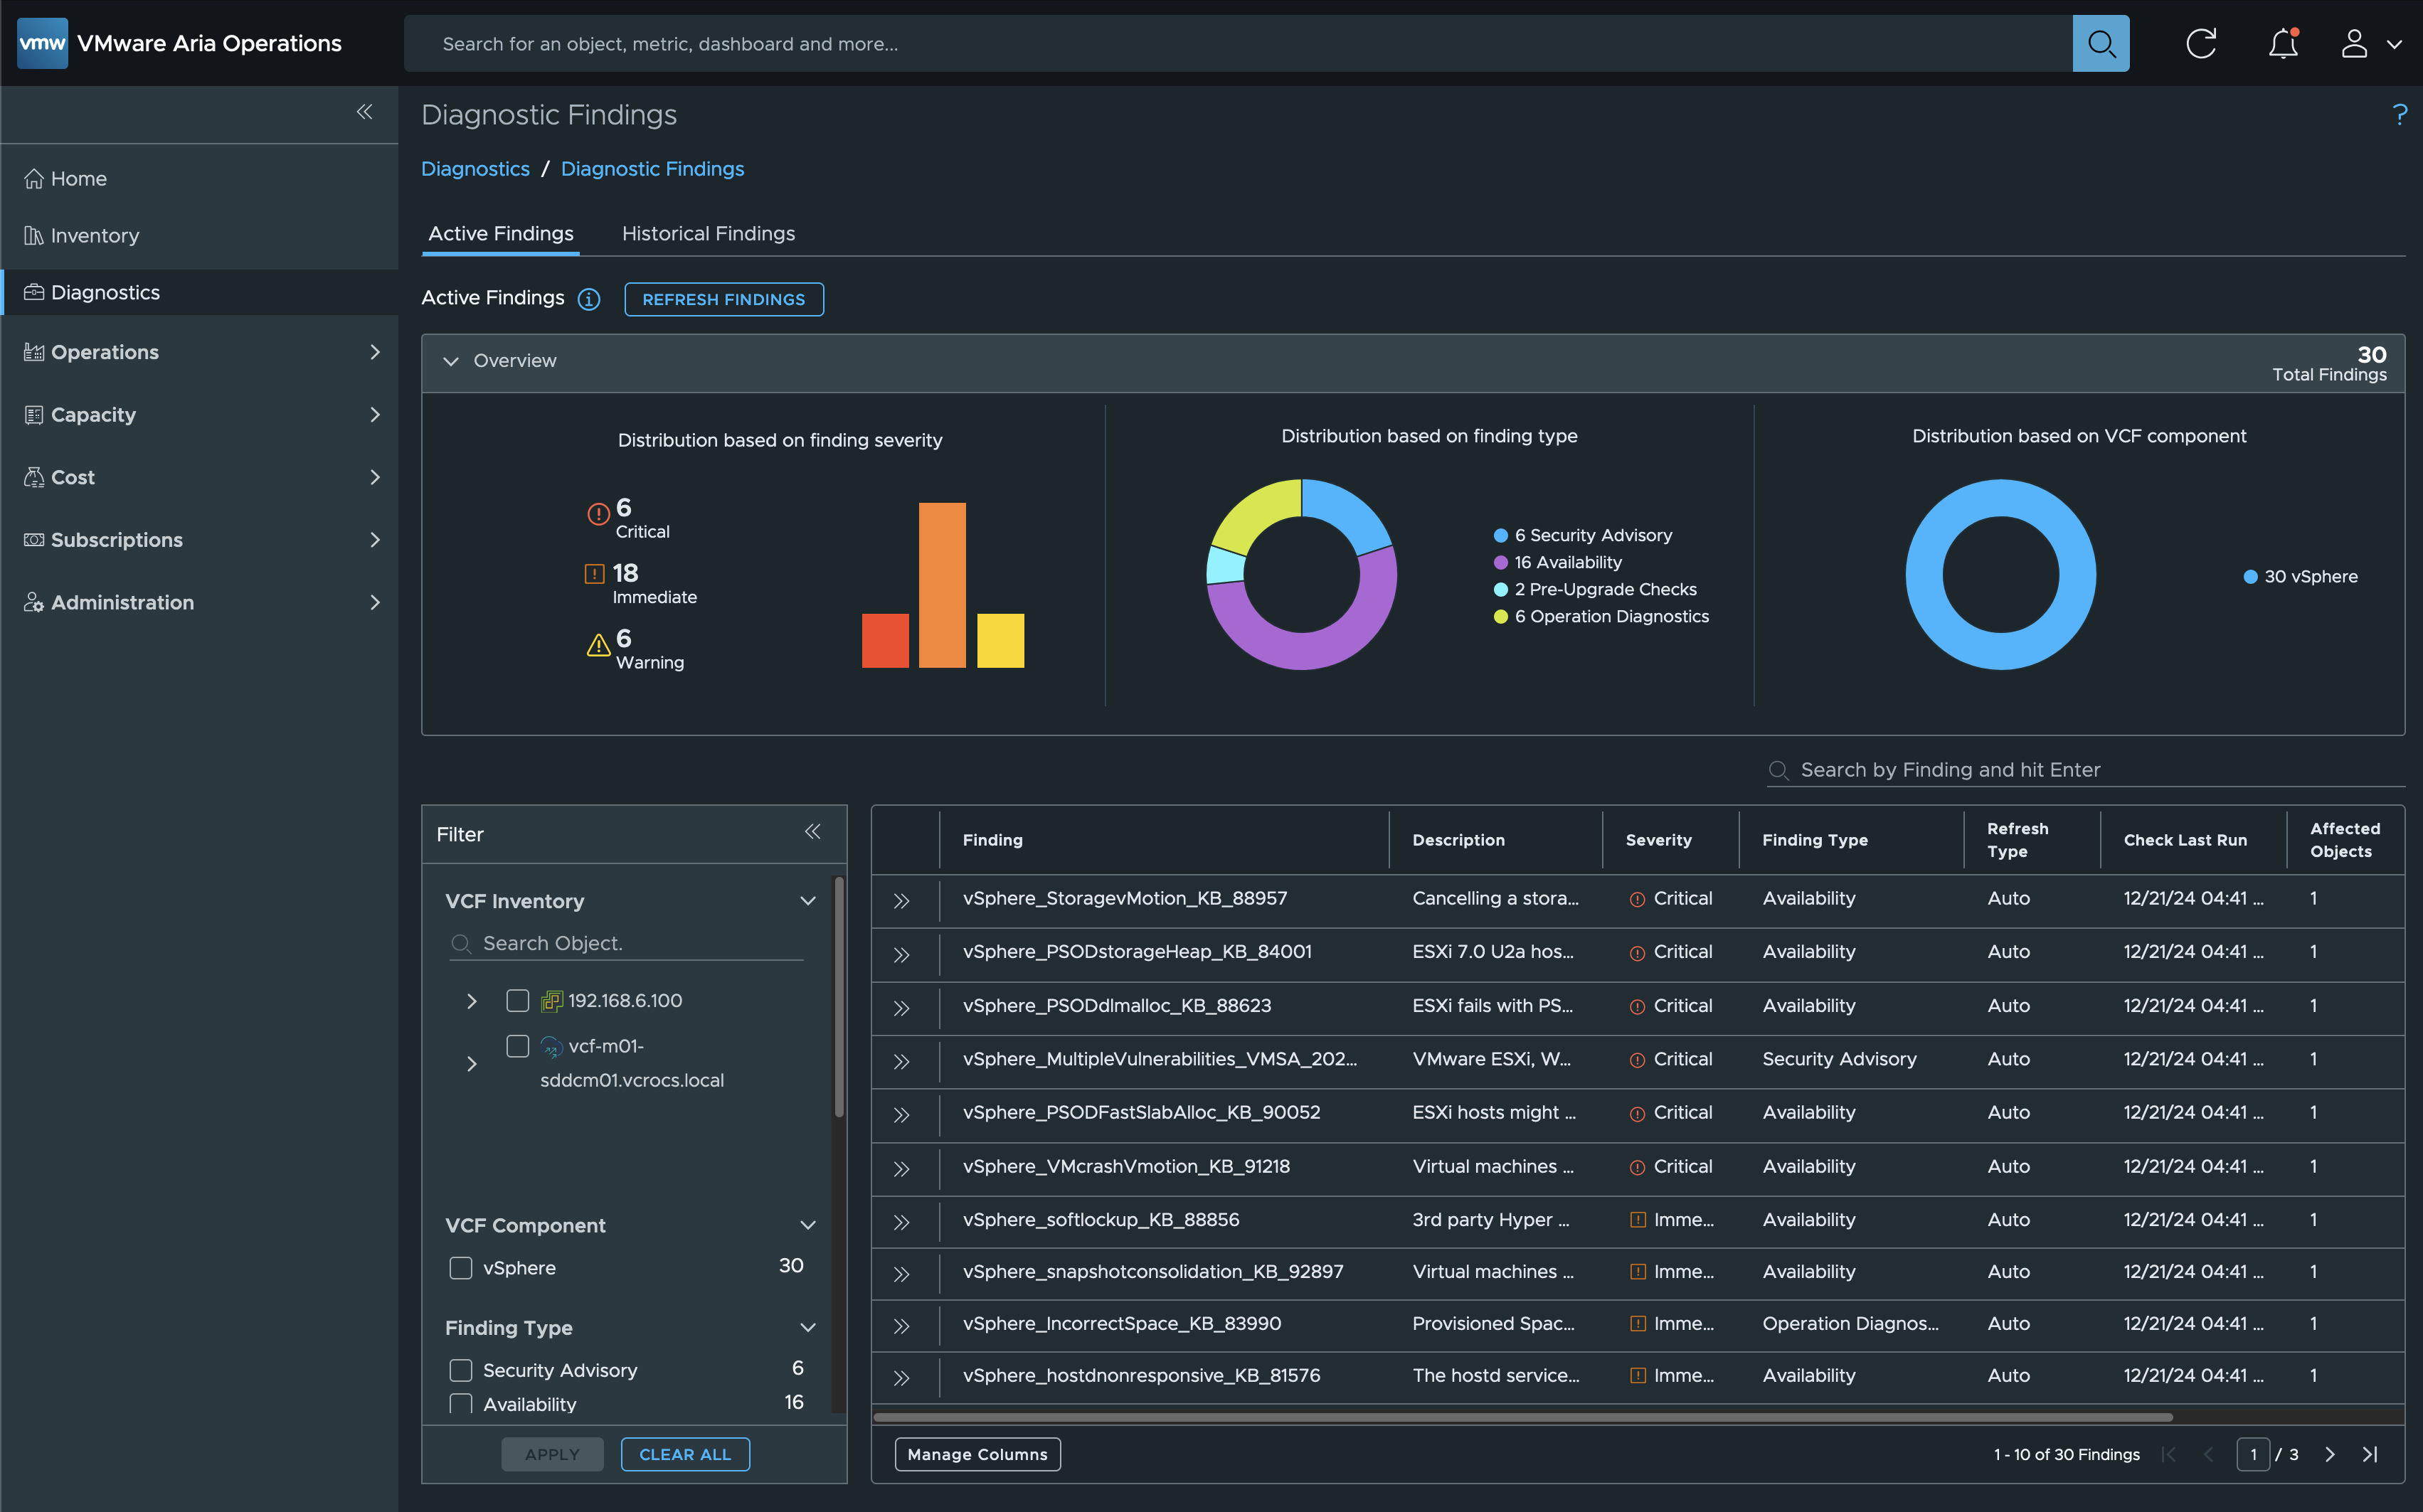Collapse the Filter panel
This screenshot has height=1512, width=2423.
813,832
